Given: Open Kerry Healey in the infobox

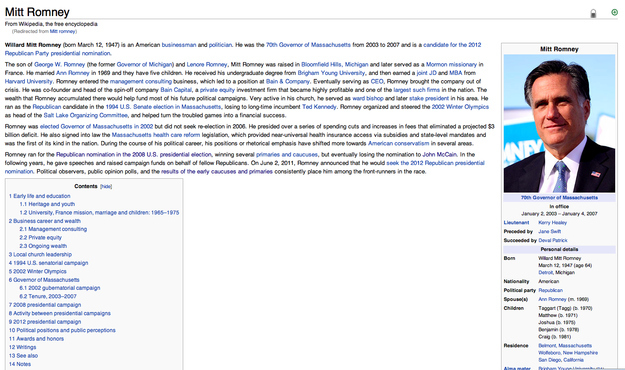Looking at the screenshot, I should tap(552, 223).
